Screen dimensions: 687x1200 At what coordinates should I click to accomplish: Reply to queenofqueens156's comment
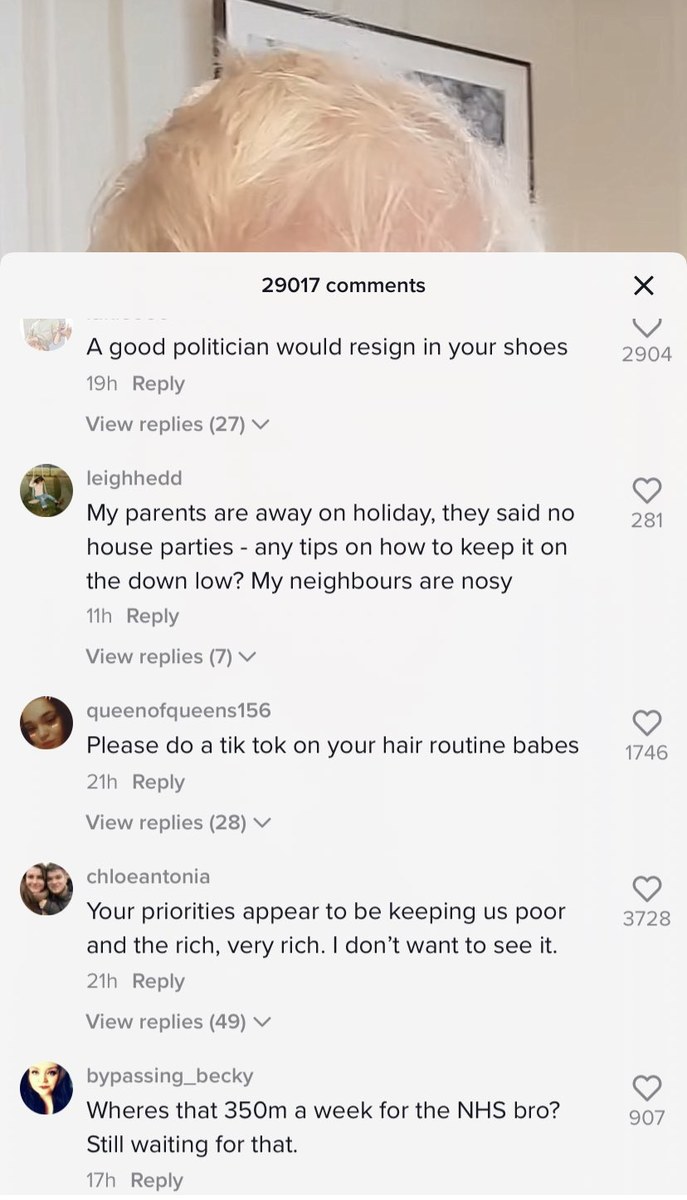[x=158, y=782]
